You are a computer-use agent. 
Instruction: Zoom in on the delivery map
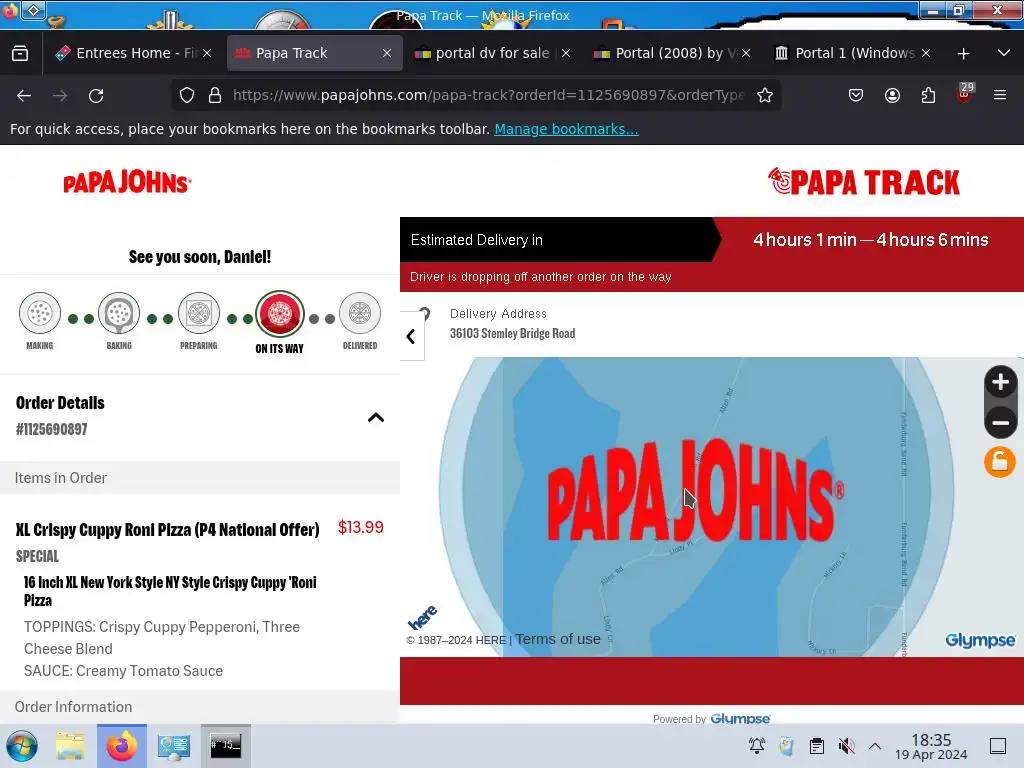coord(1000,383)
